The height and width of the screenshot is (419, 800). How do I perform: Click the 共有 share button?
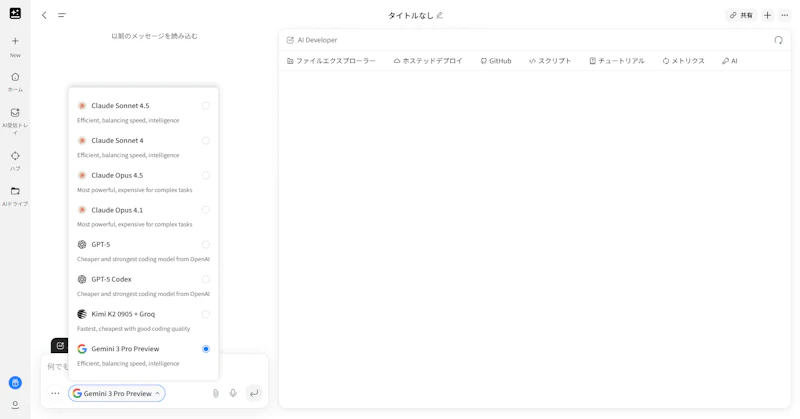(741, 15)
